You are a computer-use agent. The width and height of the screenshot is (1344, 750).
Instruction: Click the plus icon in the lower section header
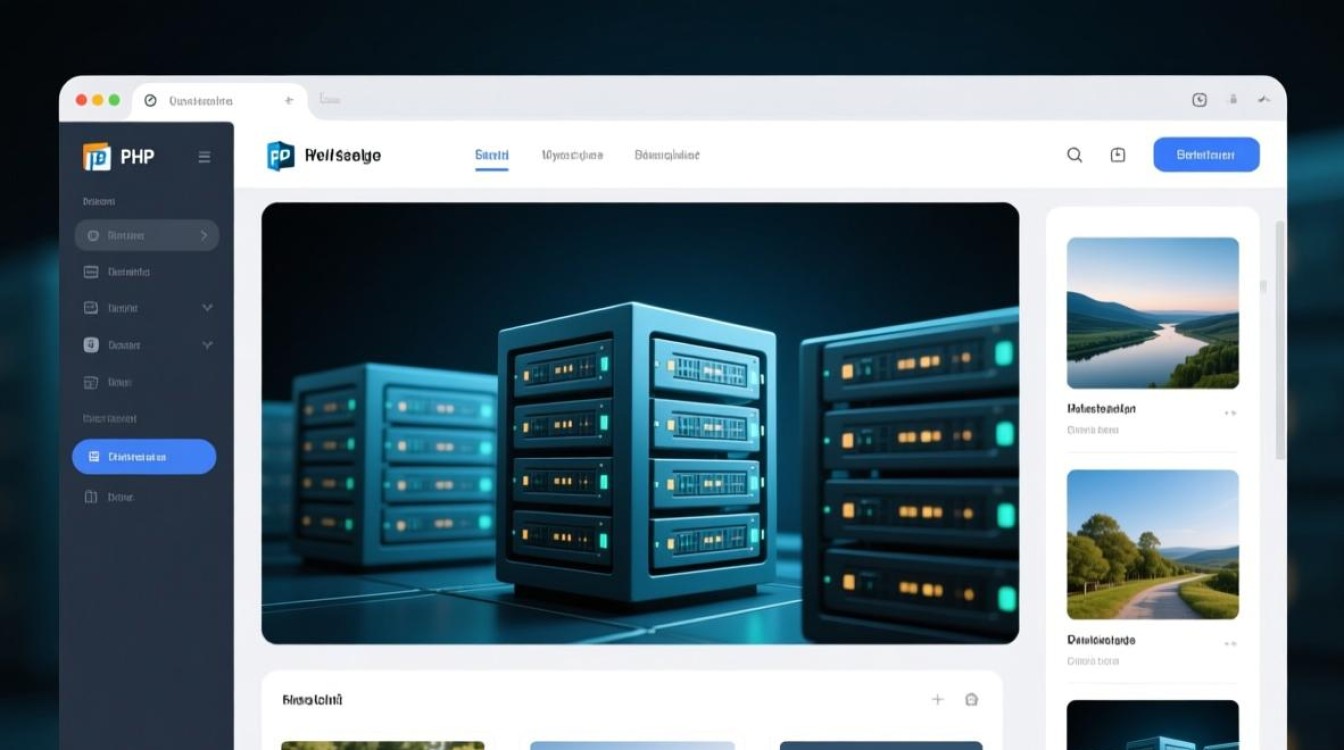pos(938,699)
